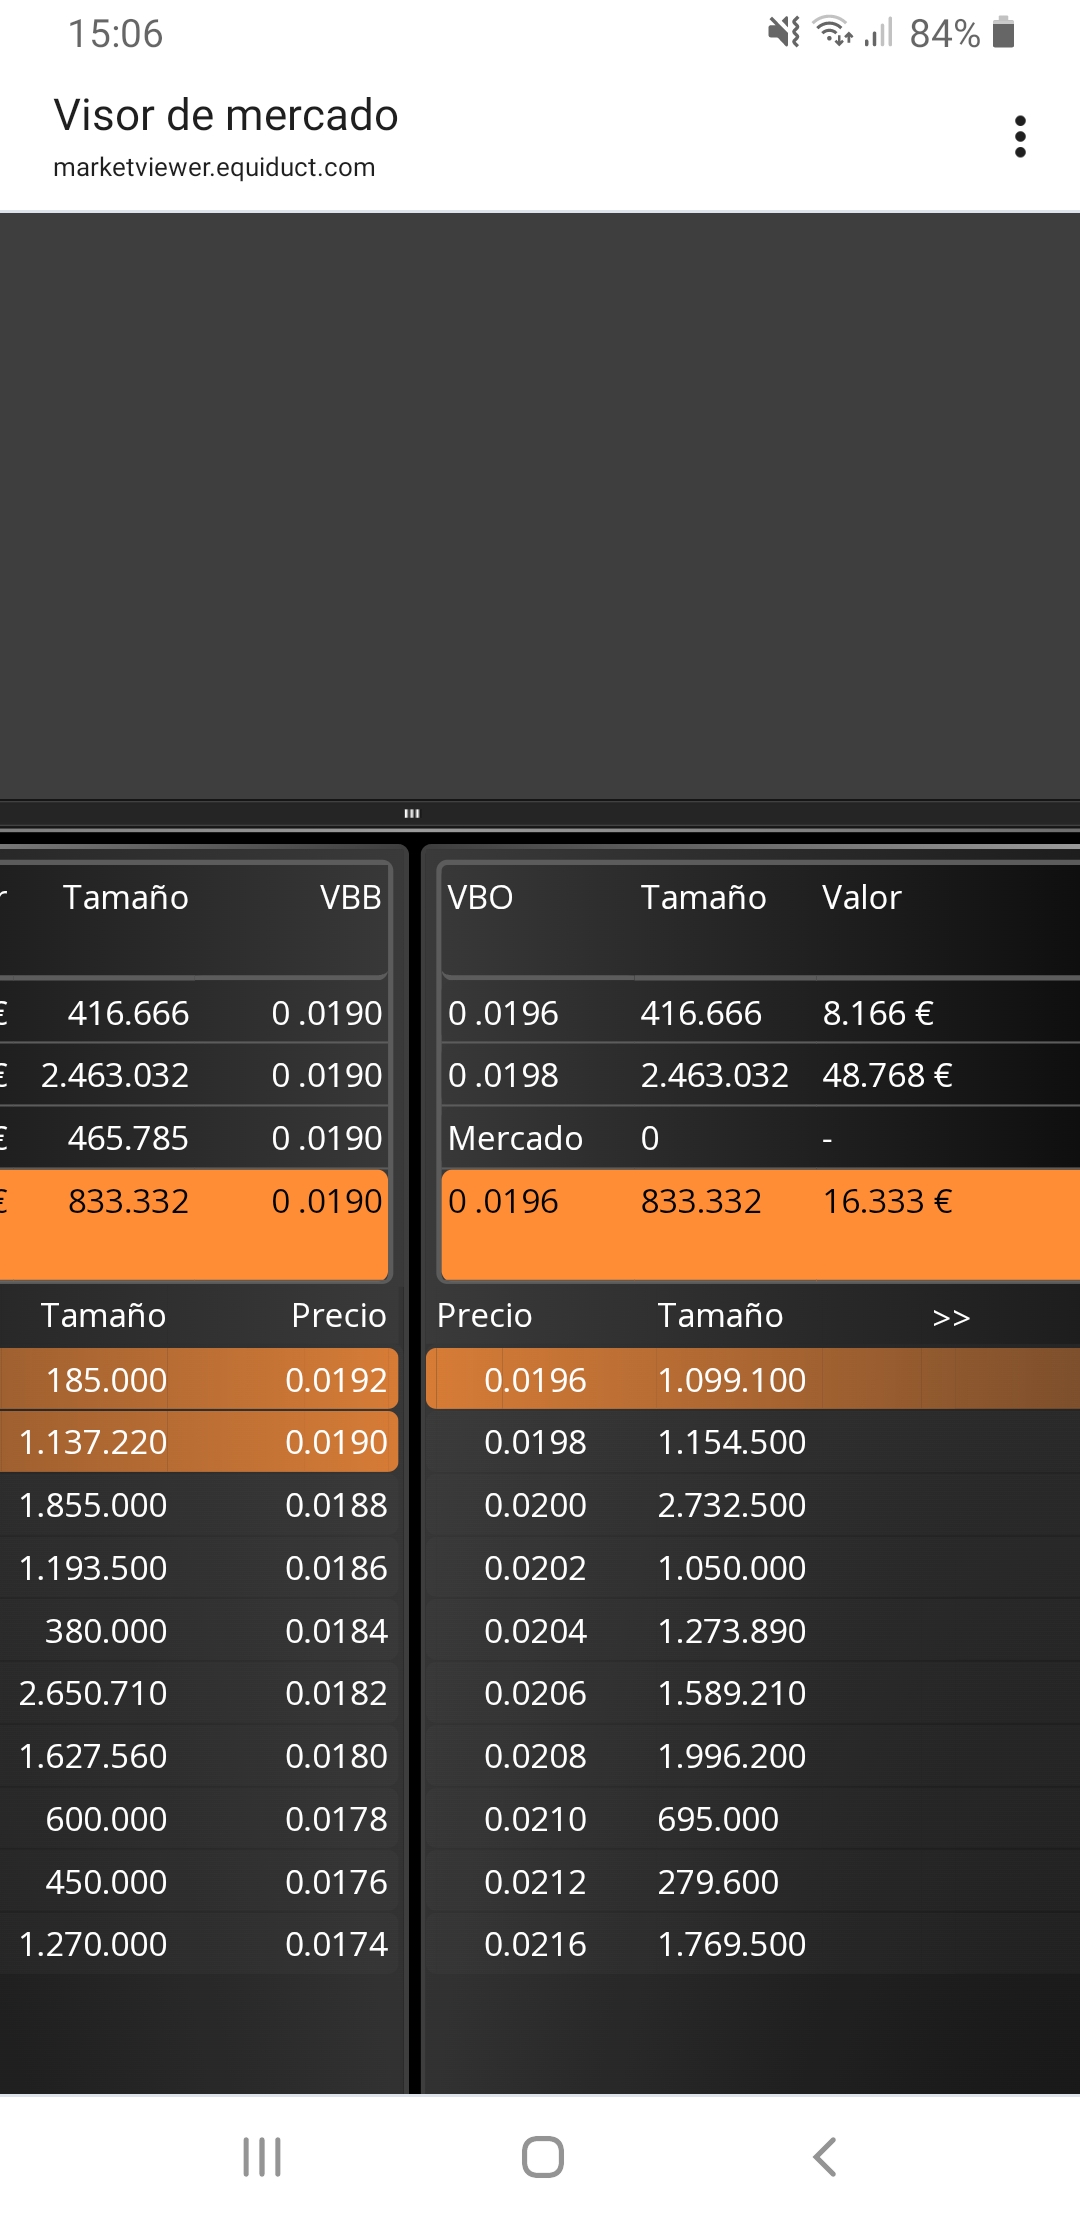Tap the Android back arrow

pos(824,2157)
